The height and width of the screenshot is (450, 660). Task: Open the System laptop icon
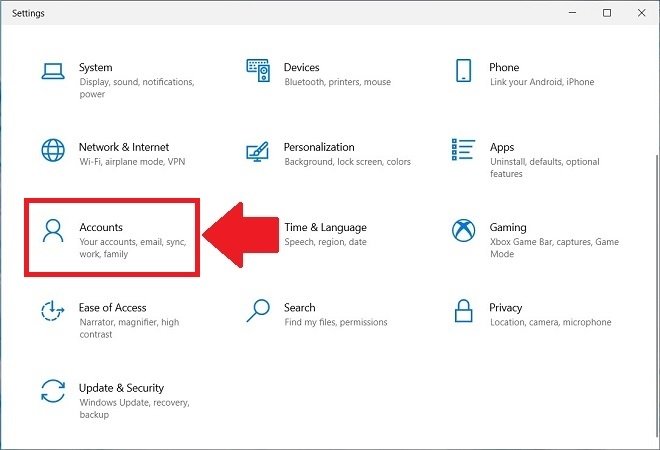click(x=53, y=71)
